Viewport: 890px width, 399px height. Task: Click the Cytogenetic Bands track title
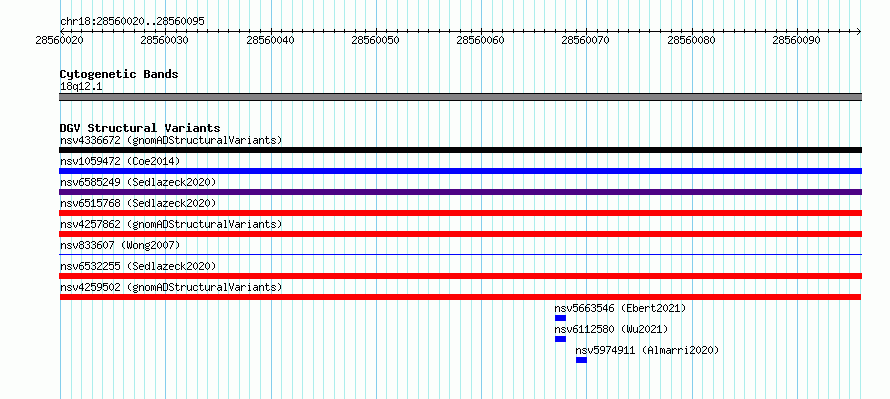click(x=119, y=74)
